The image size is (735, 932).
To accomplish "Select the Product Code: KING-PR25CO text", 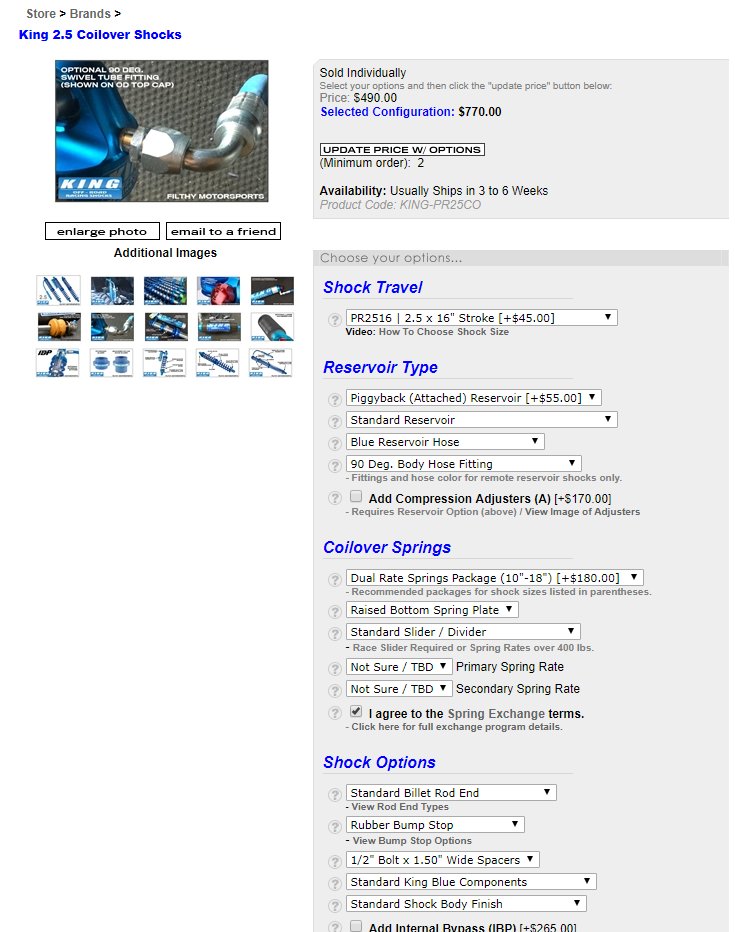I will point(400,205).
